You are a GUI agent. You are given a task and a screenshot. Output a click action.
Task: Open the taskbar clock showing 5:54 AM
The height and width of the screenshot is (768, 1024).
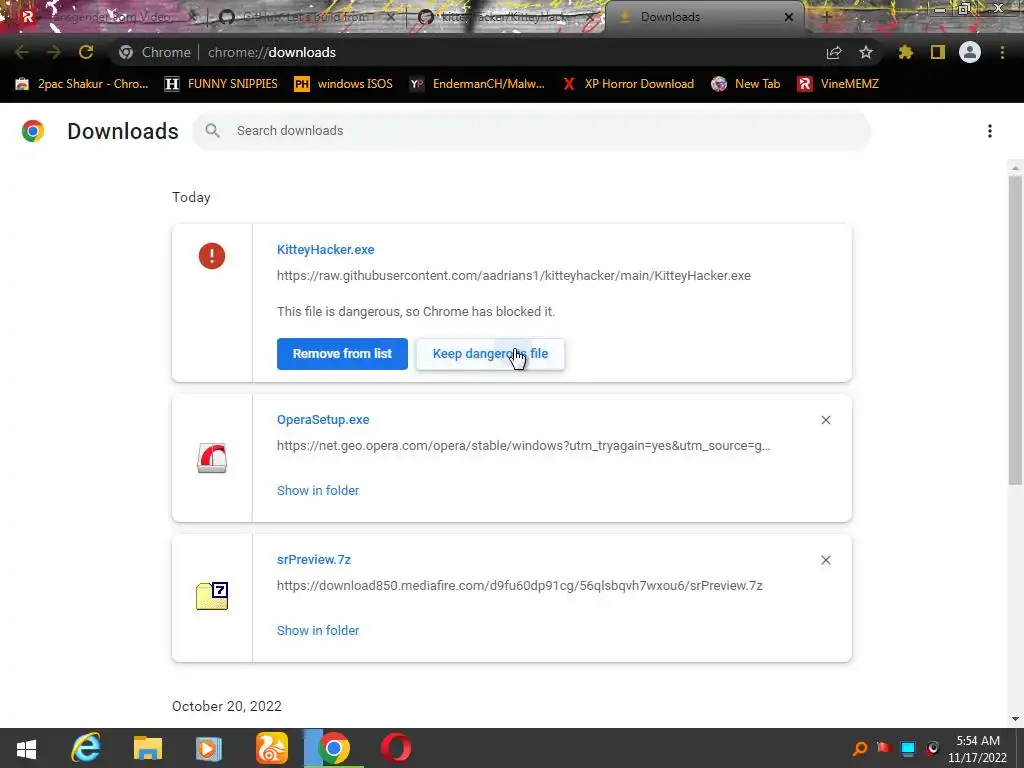(977, 749)
